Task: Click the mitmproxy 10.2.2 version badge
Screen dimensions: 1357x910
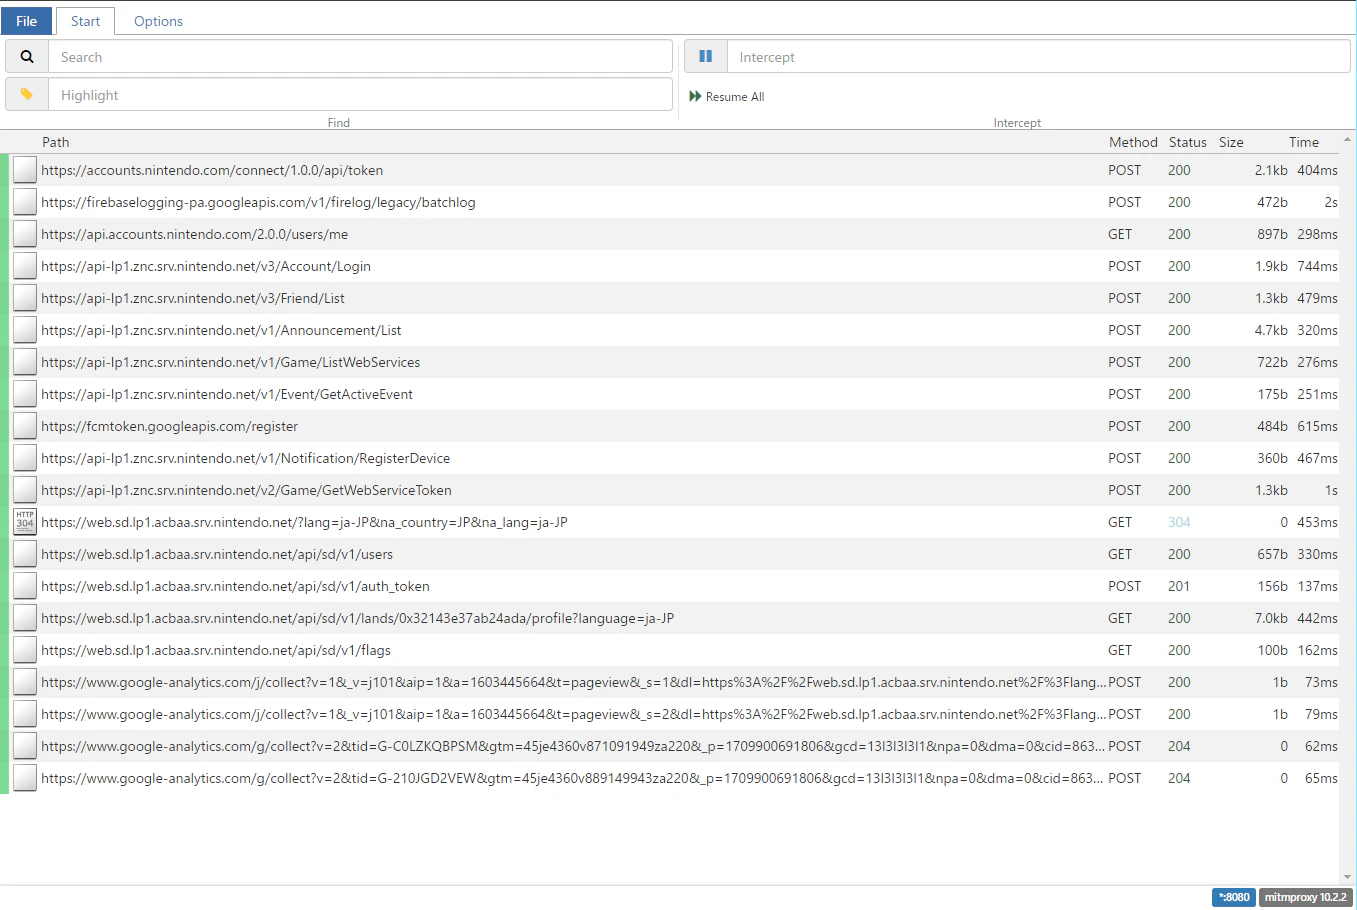Action: point(1305,897)
